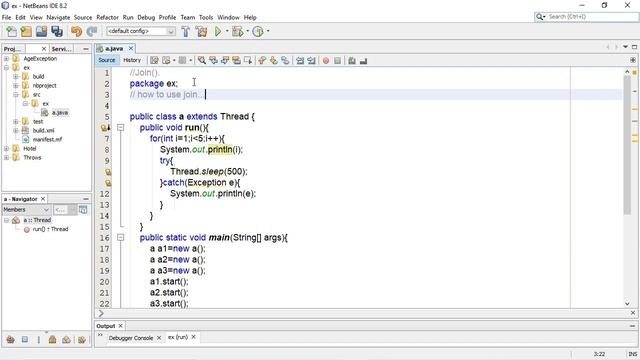Viewport: 640px width, 360px height.
Task: Jump to next bookmark icon
Action: click(x=273, y=60)
